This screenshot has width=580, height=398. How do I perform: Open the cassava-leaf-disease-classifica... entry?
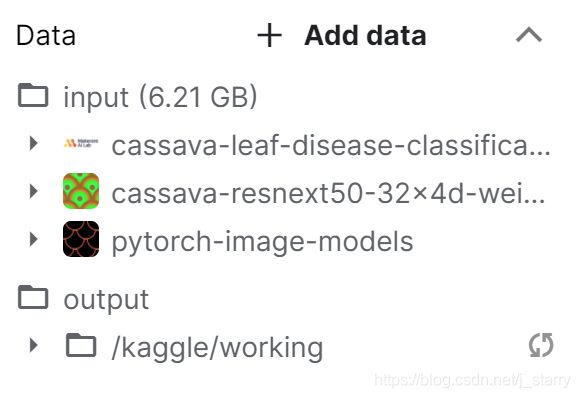tap(331, 145)
